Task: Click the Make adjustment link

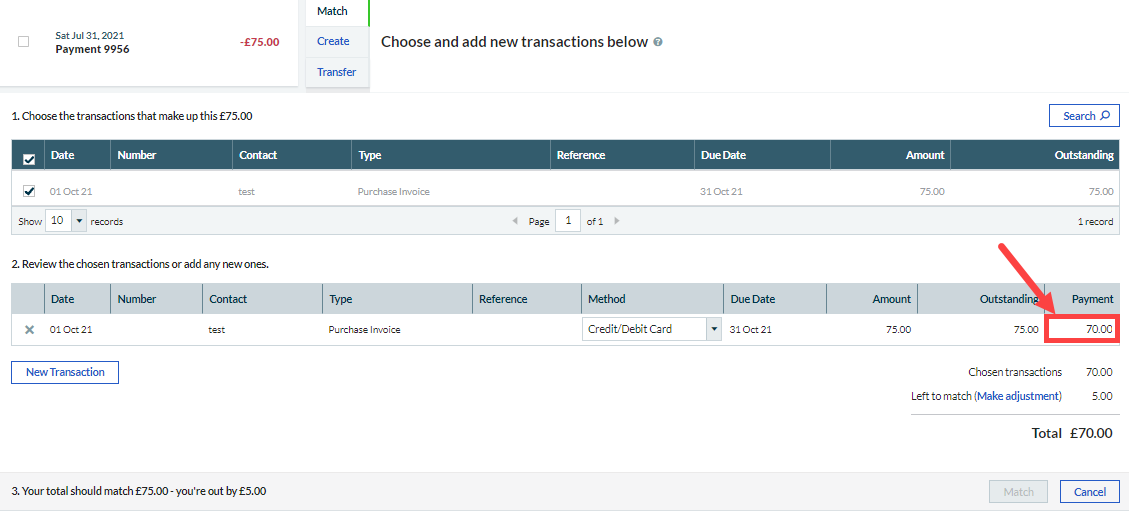Action: 1018,396
